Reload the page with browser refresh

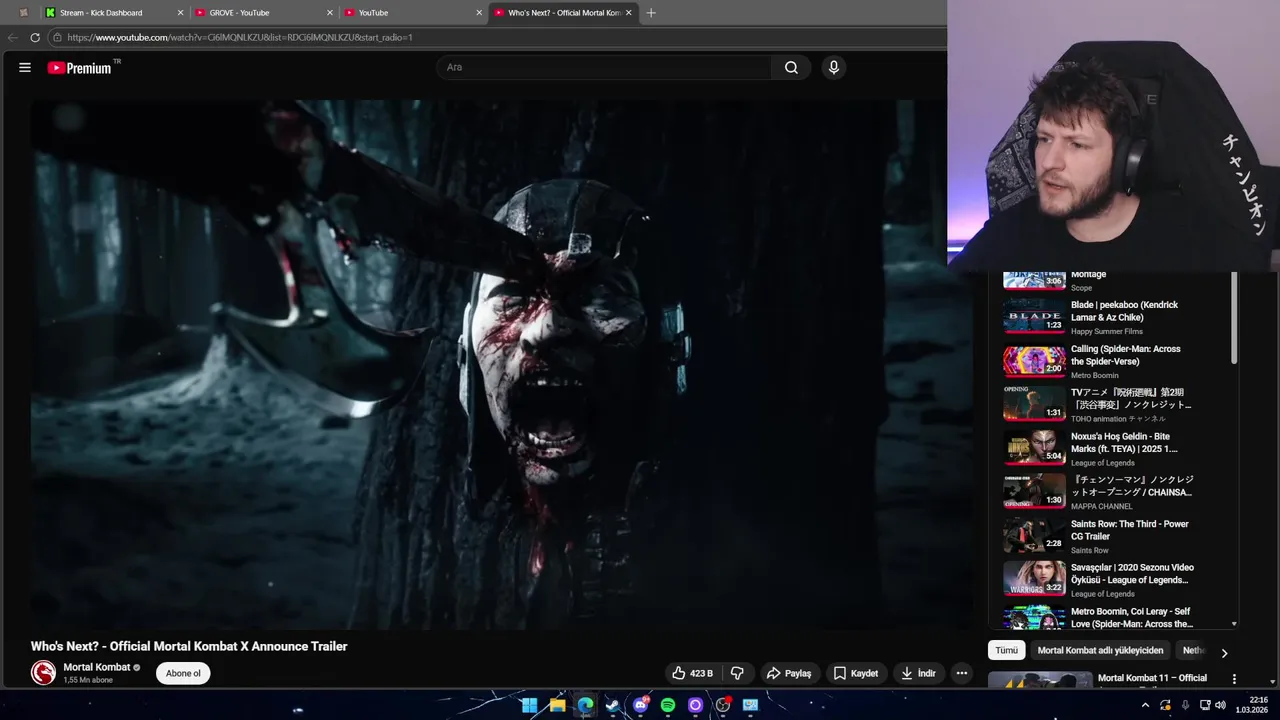tap(35, 37)
